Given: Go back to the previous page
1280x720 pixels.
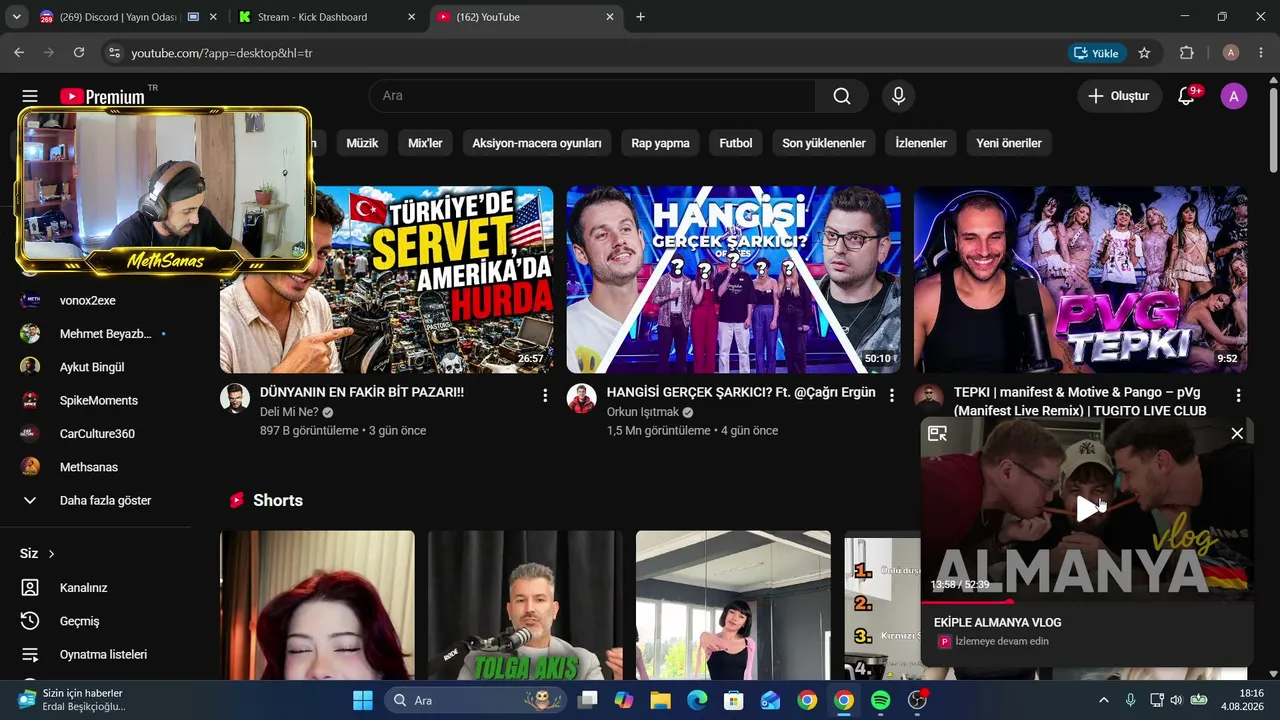Looking at the screenshot, I should coord(19,53).
